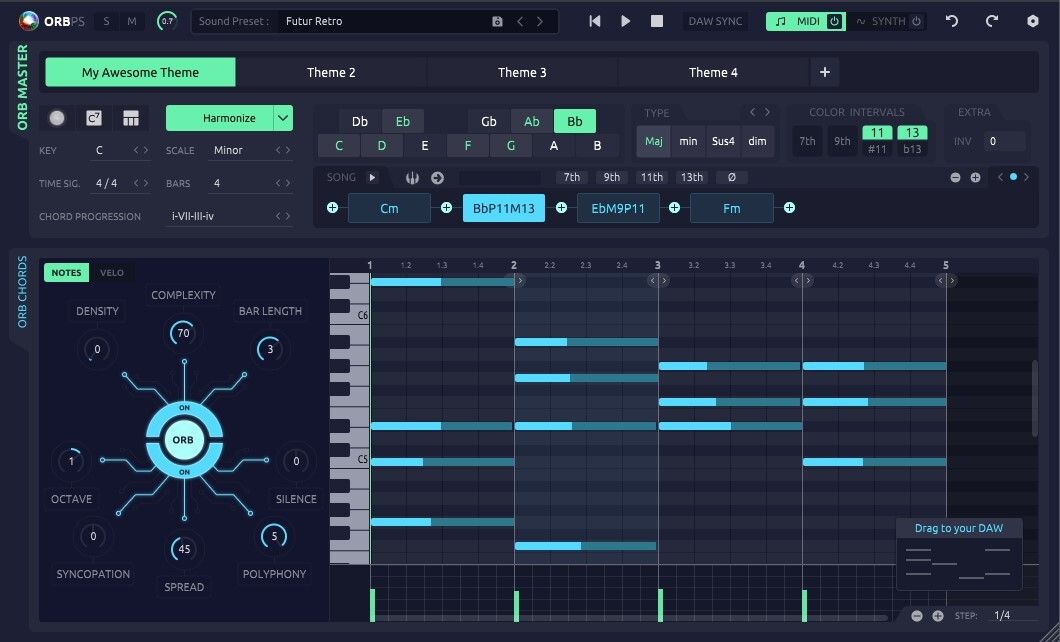The image size is (1060, 642).
Task: Click the grid layout icon next to C7
Action: [x=129, y=118]
